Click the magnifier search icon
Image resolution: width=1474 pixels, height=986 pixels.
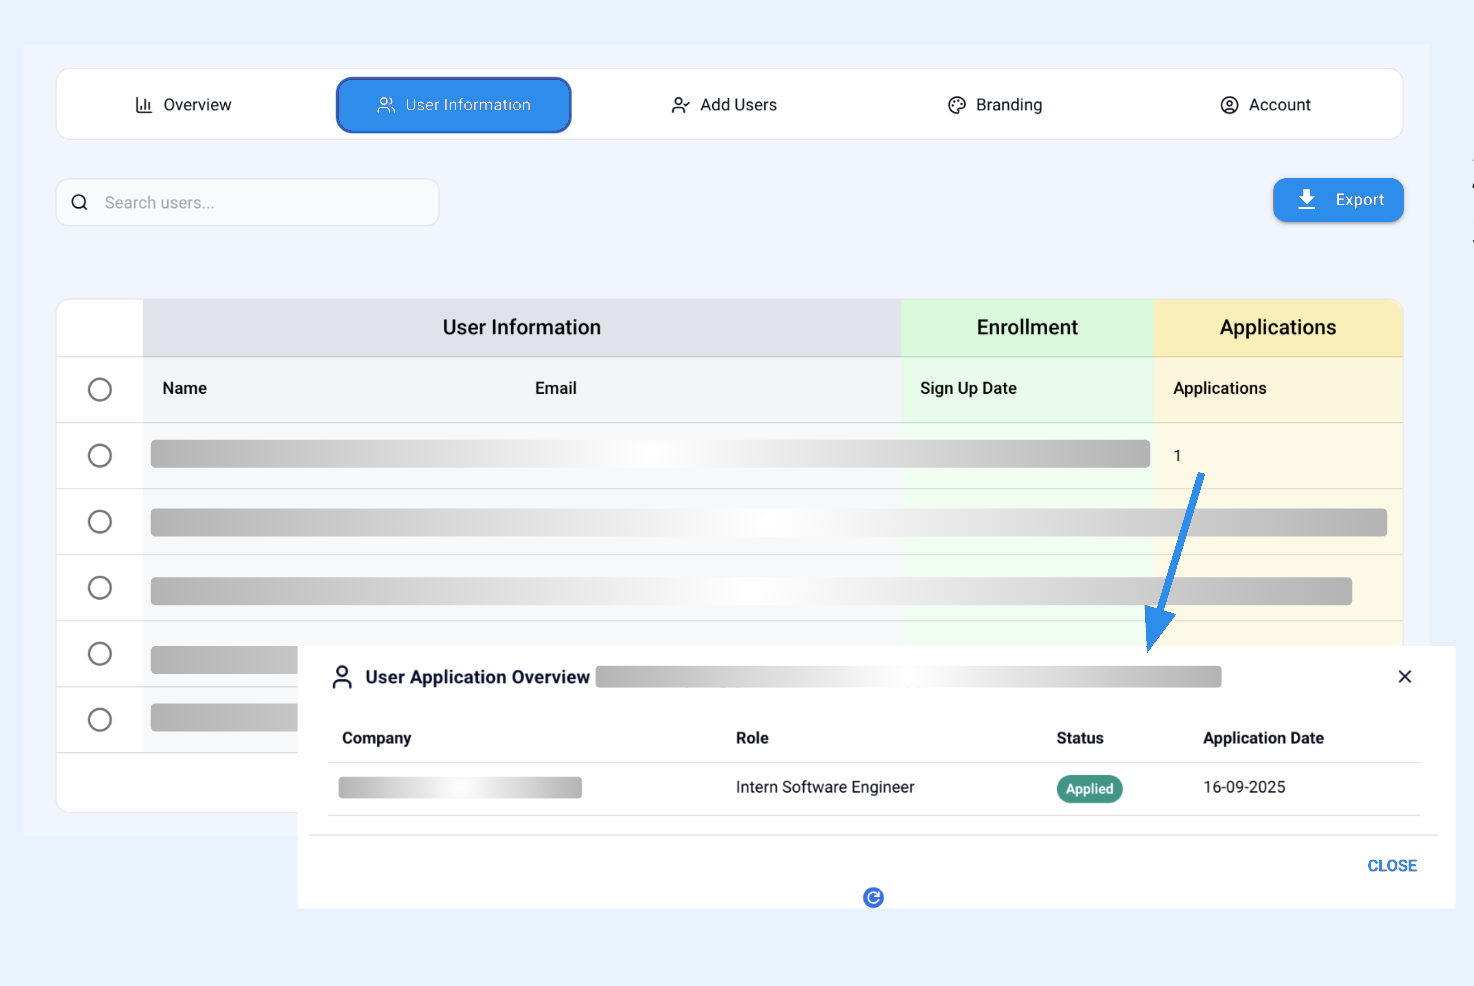click(x=80, y=203)
